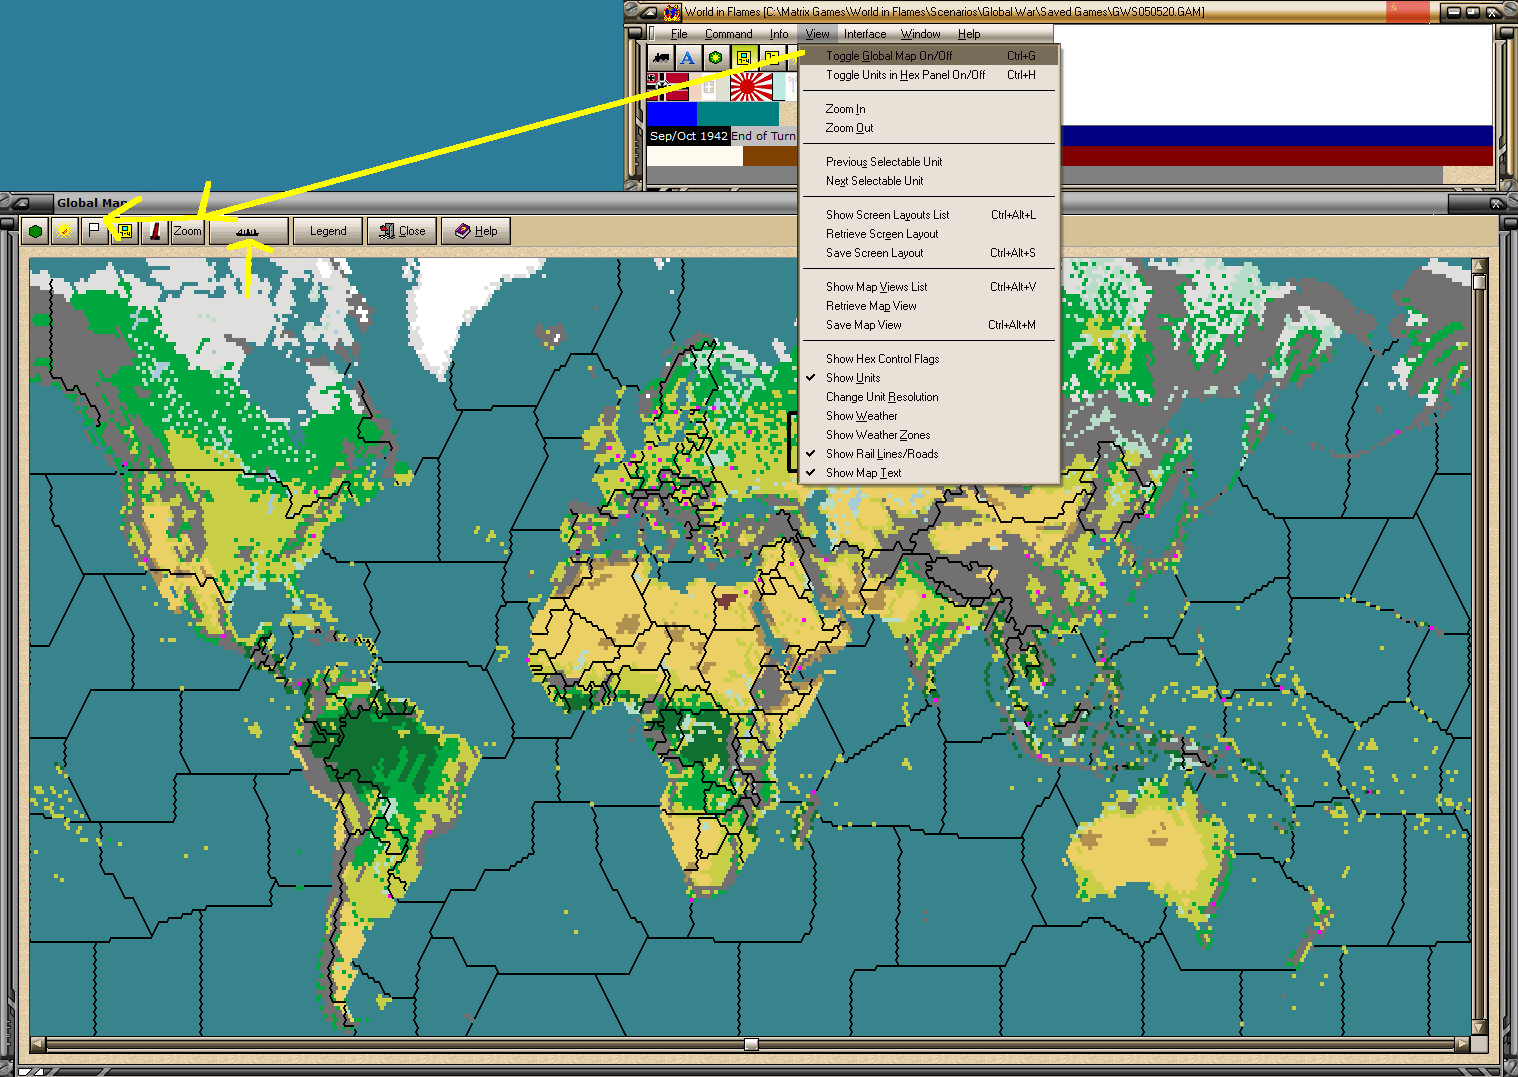
Task: Click the left arrow of the map's horizontal scrollbar
Action: [38, 1044]
